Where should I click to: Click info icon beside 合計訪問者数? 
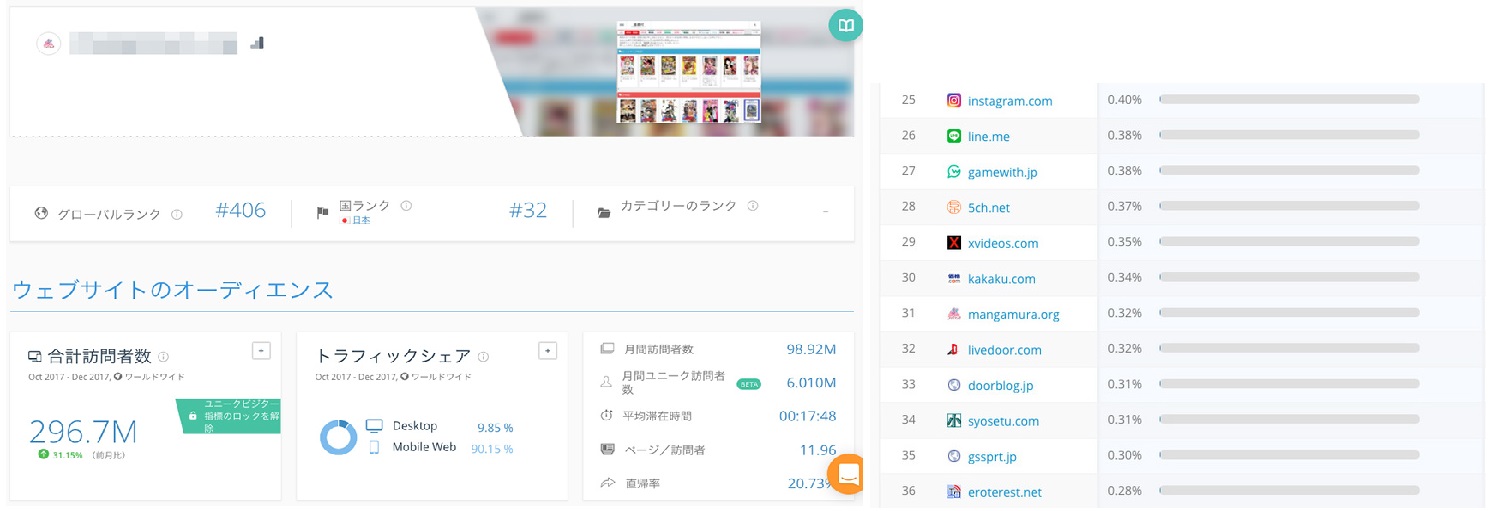tap(163, 356)
